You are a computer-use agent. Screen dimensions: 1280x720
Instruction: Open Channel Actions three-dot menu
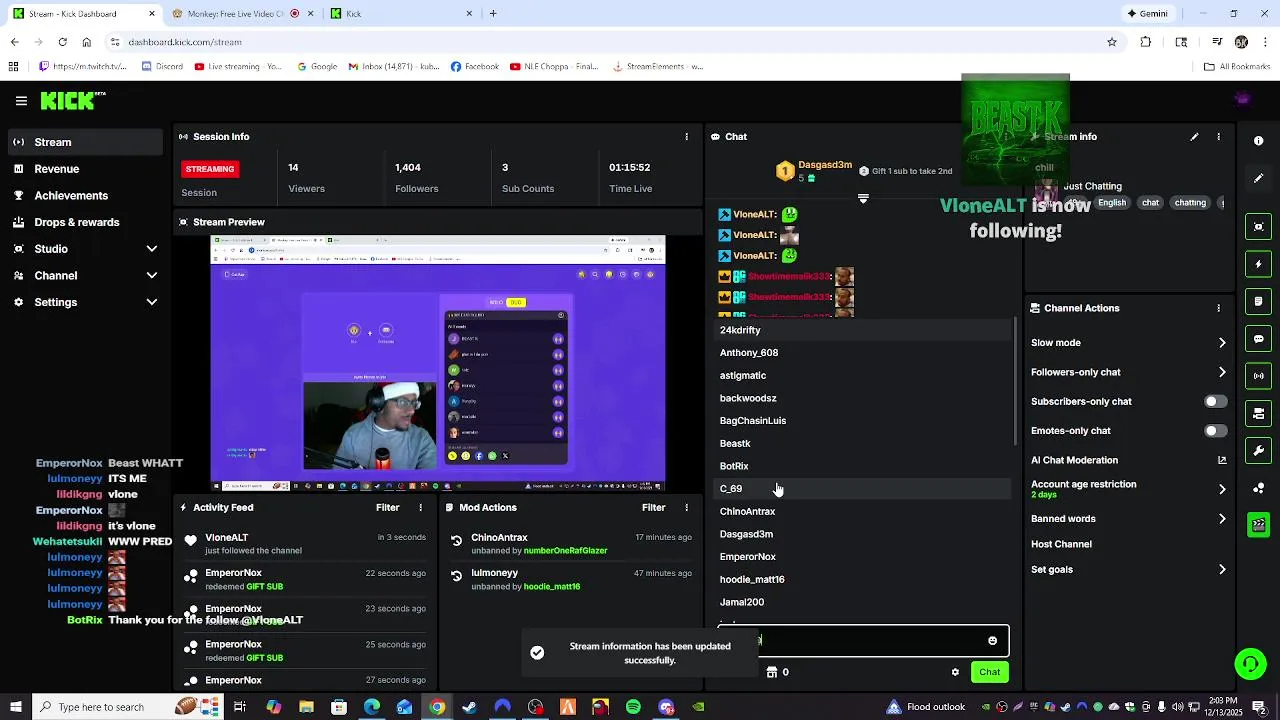(x=1218, y=308)
